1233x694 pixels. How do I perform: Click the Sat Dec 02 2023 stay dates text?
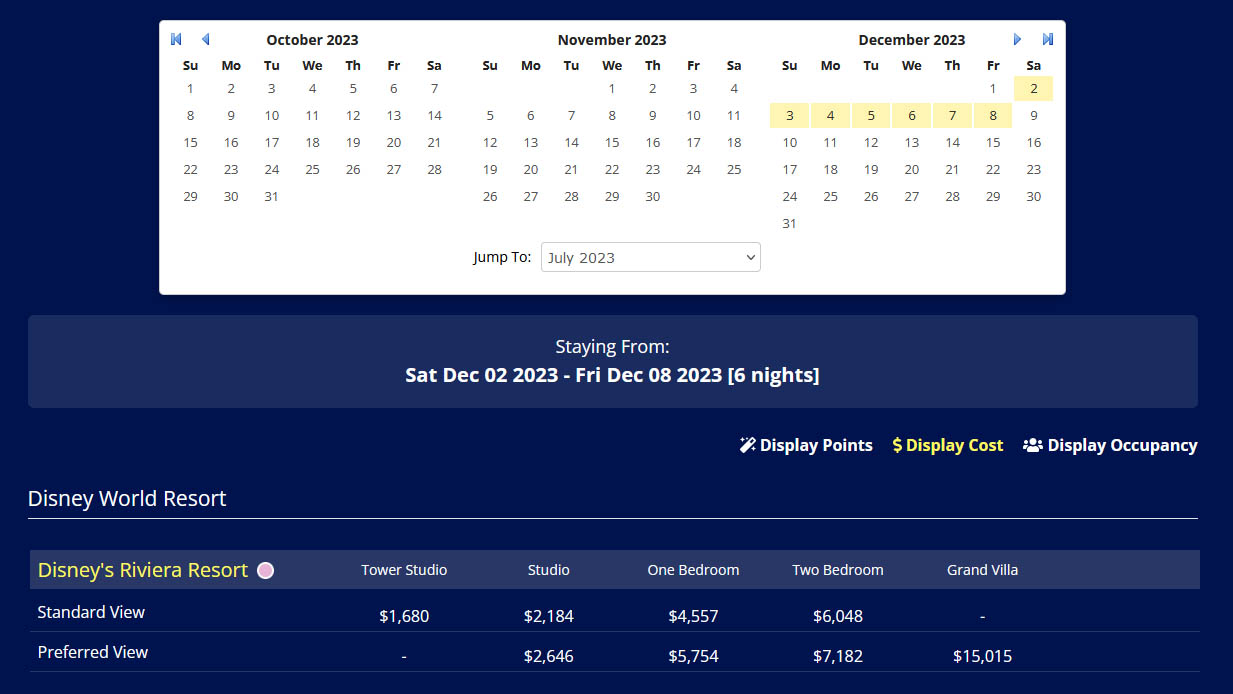(612, 376)
